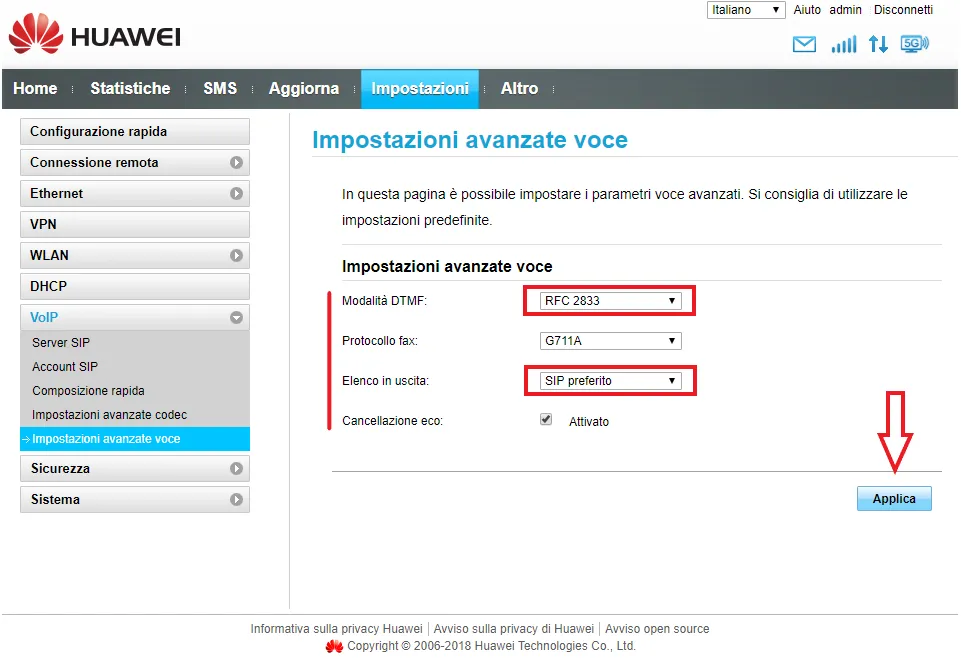Open Informativa sulla privacy Huawei link

336,629
